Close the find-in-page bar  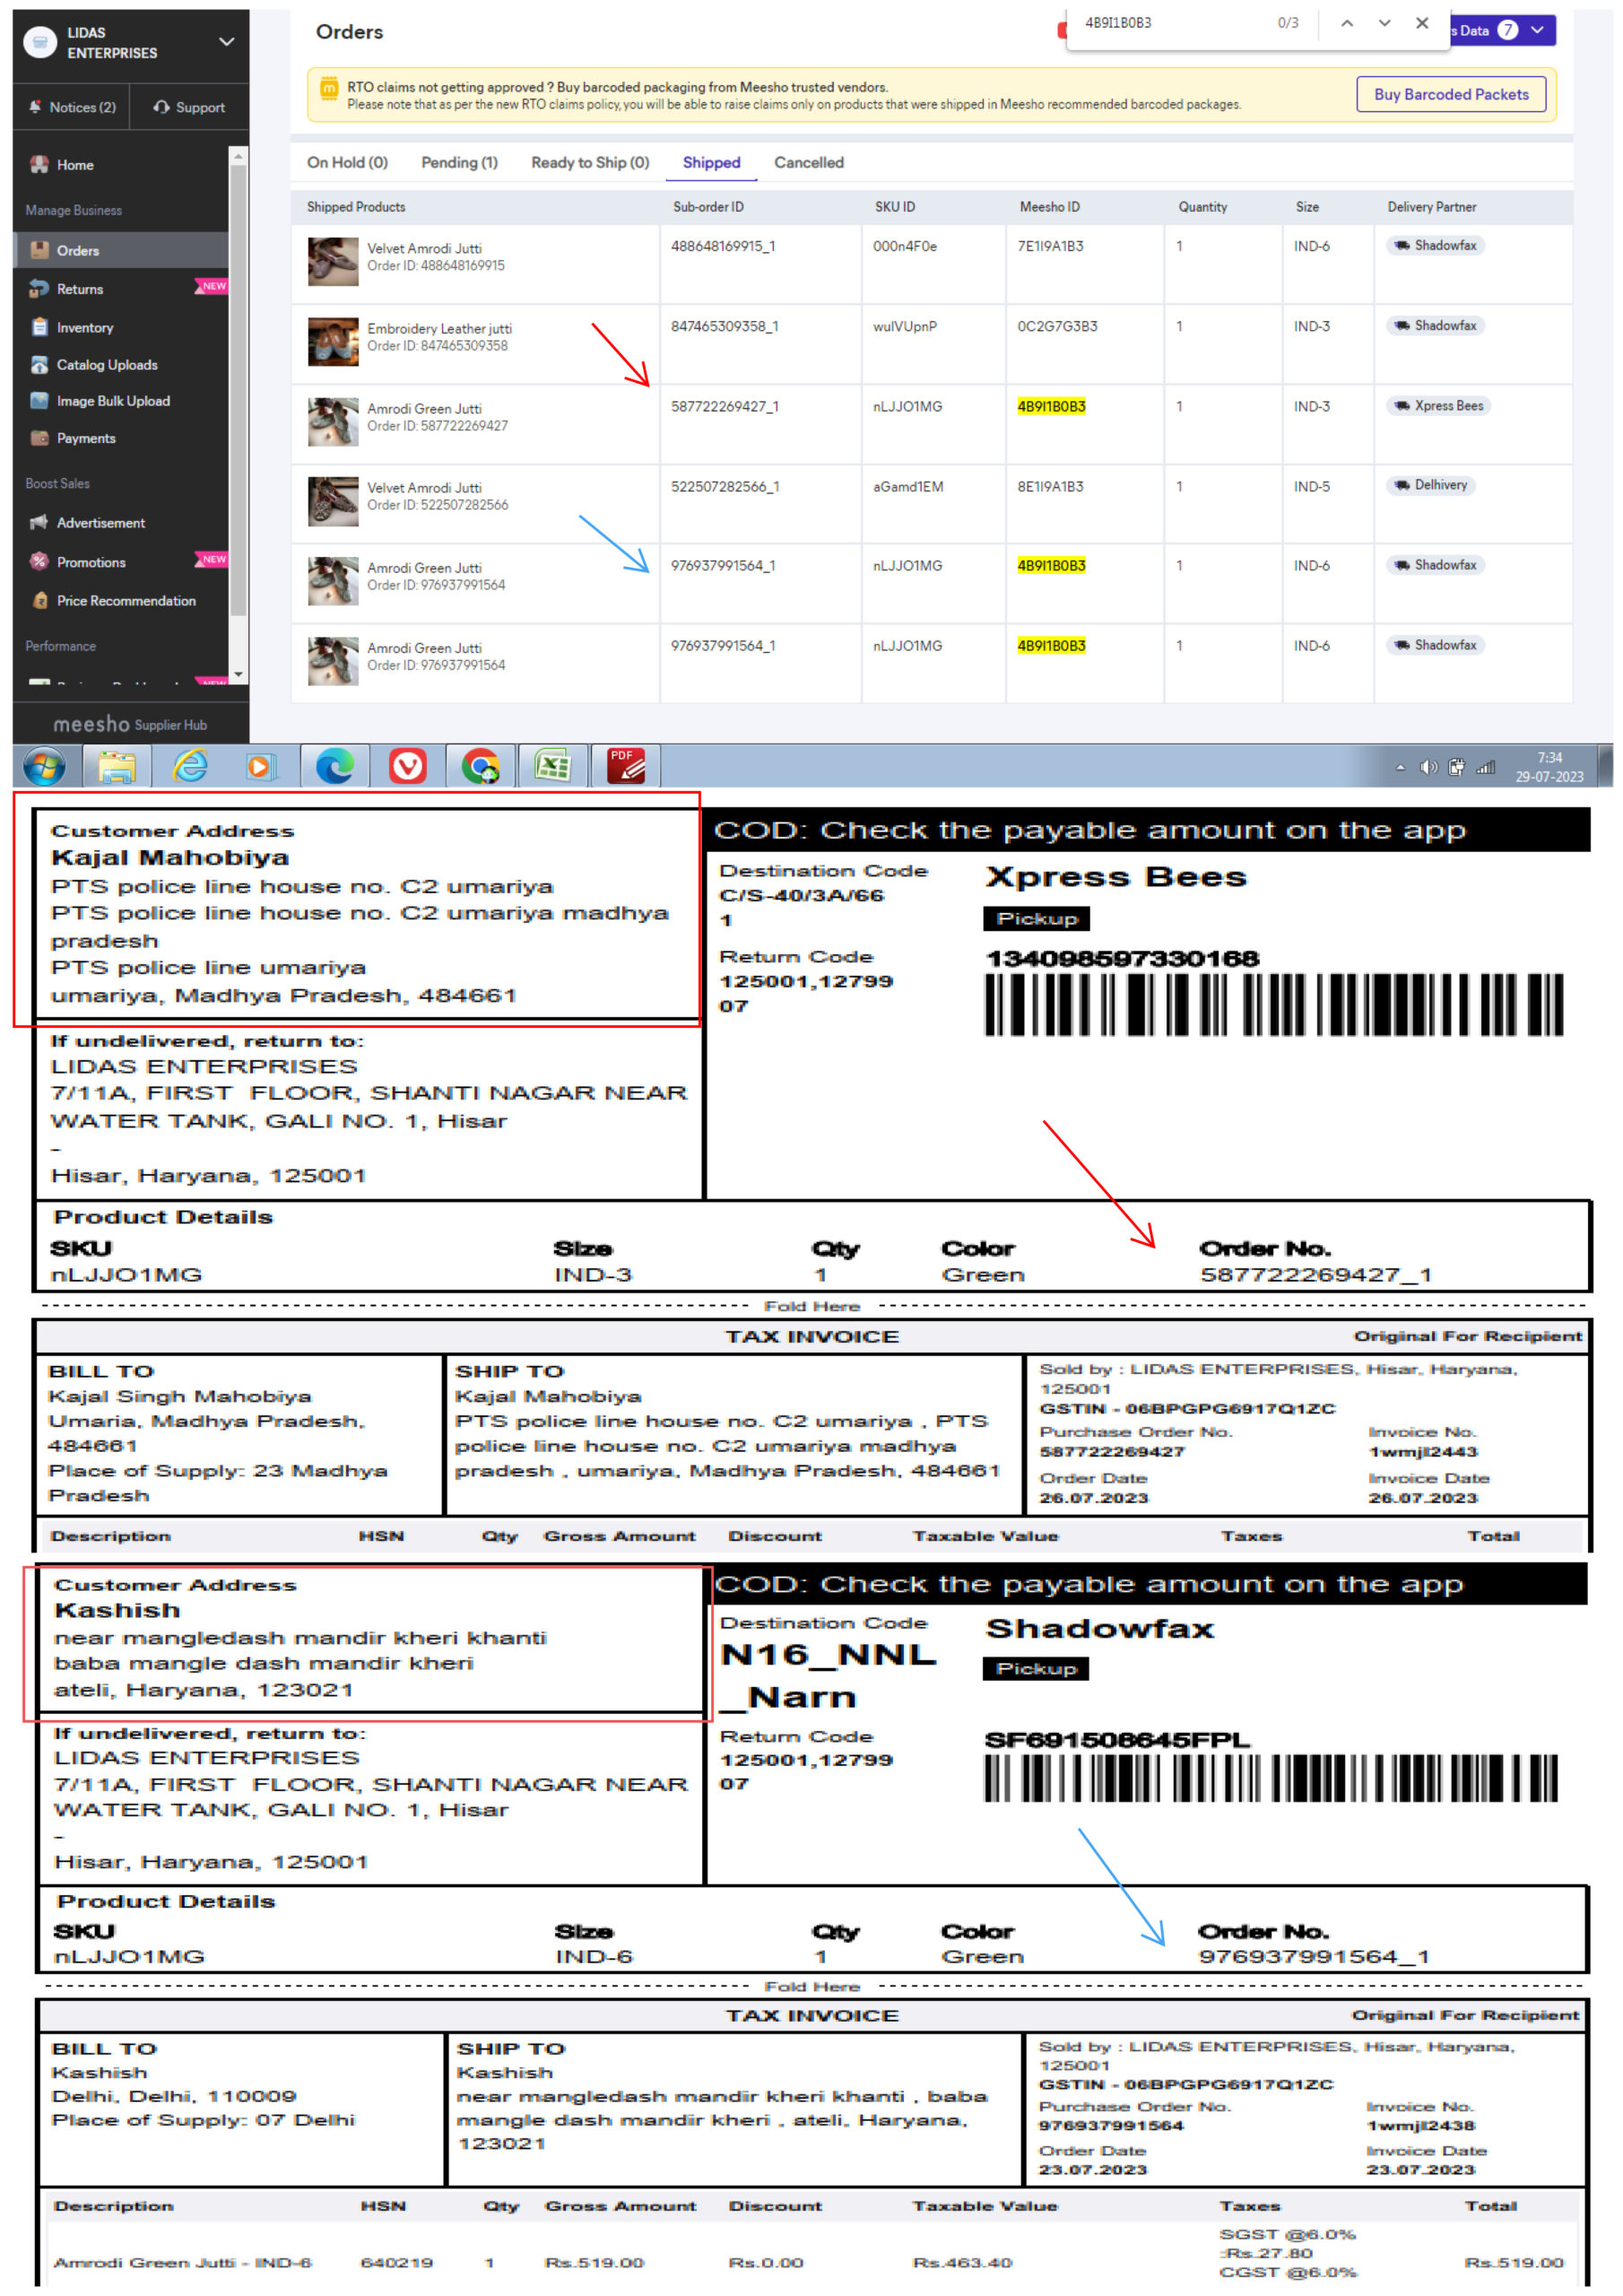click(x=1421, y=23)
